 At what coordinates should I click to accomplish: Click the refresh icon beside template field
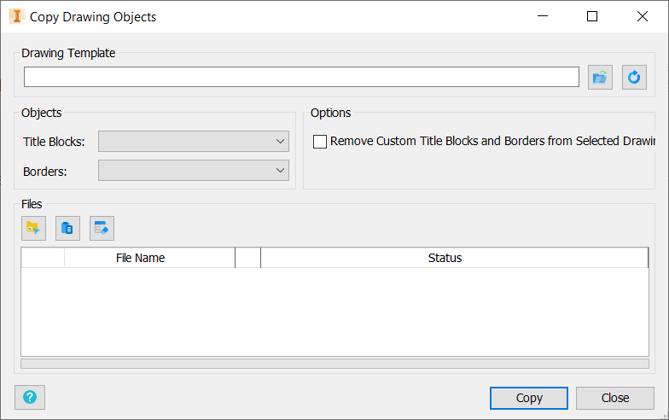click(634, 77)
